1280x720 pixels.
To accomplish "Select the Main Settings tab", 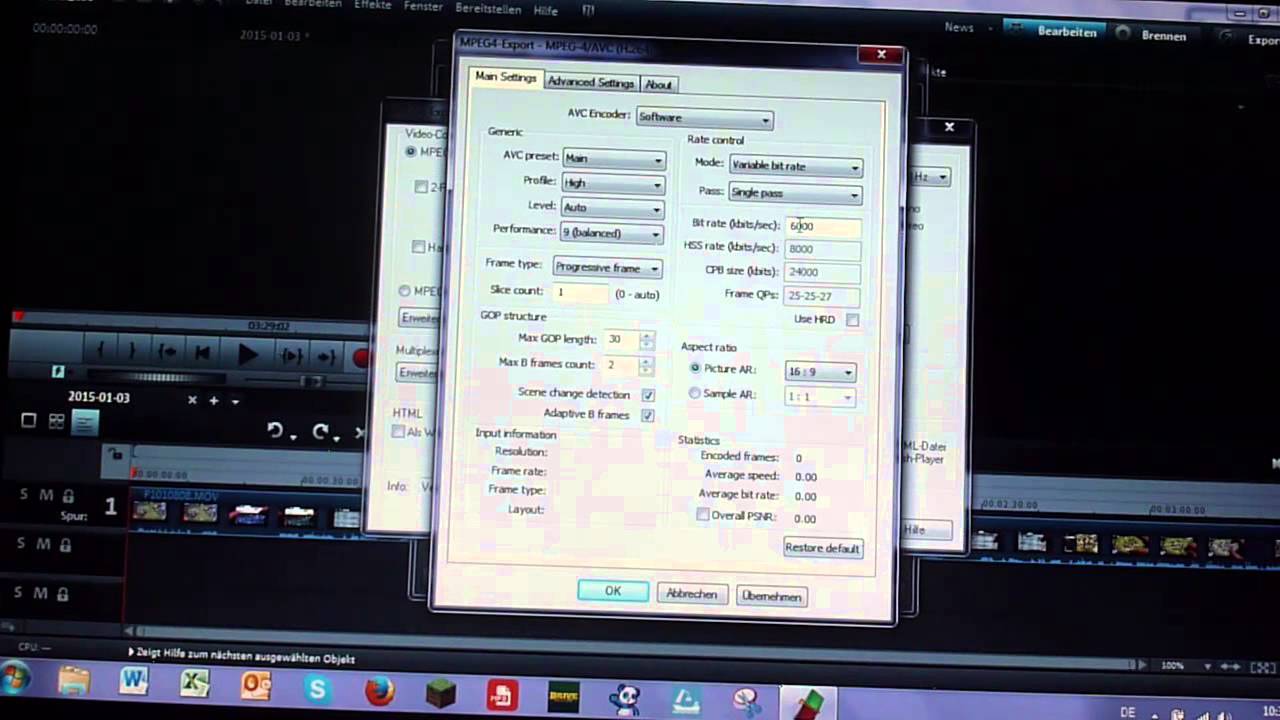I will click(x=505, y=78).
